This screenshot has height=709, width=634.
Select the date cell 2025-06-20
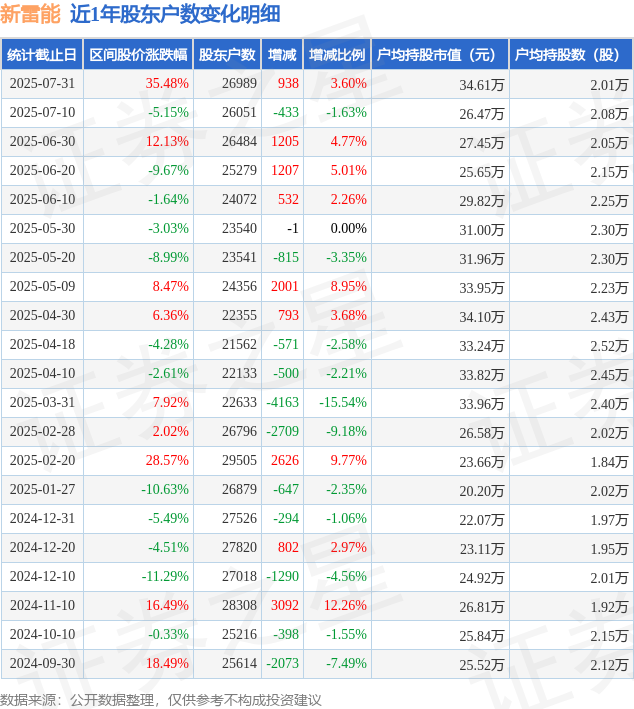[43, 170]
